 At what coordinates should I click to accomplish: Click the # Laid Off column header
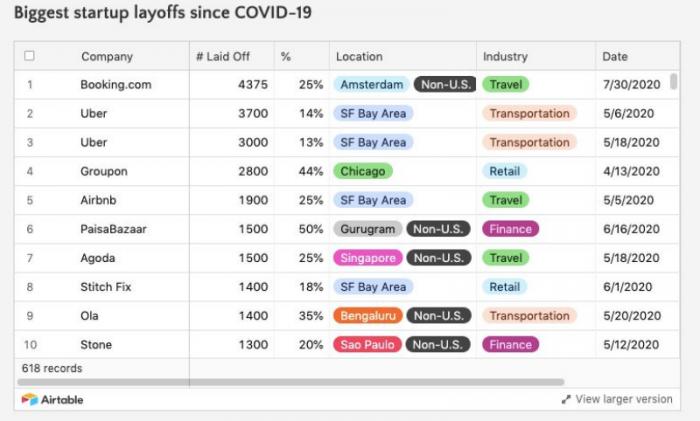click(223, 57)
